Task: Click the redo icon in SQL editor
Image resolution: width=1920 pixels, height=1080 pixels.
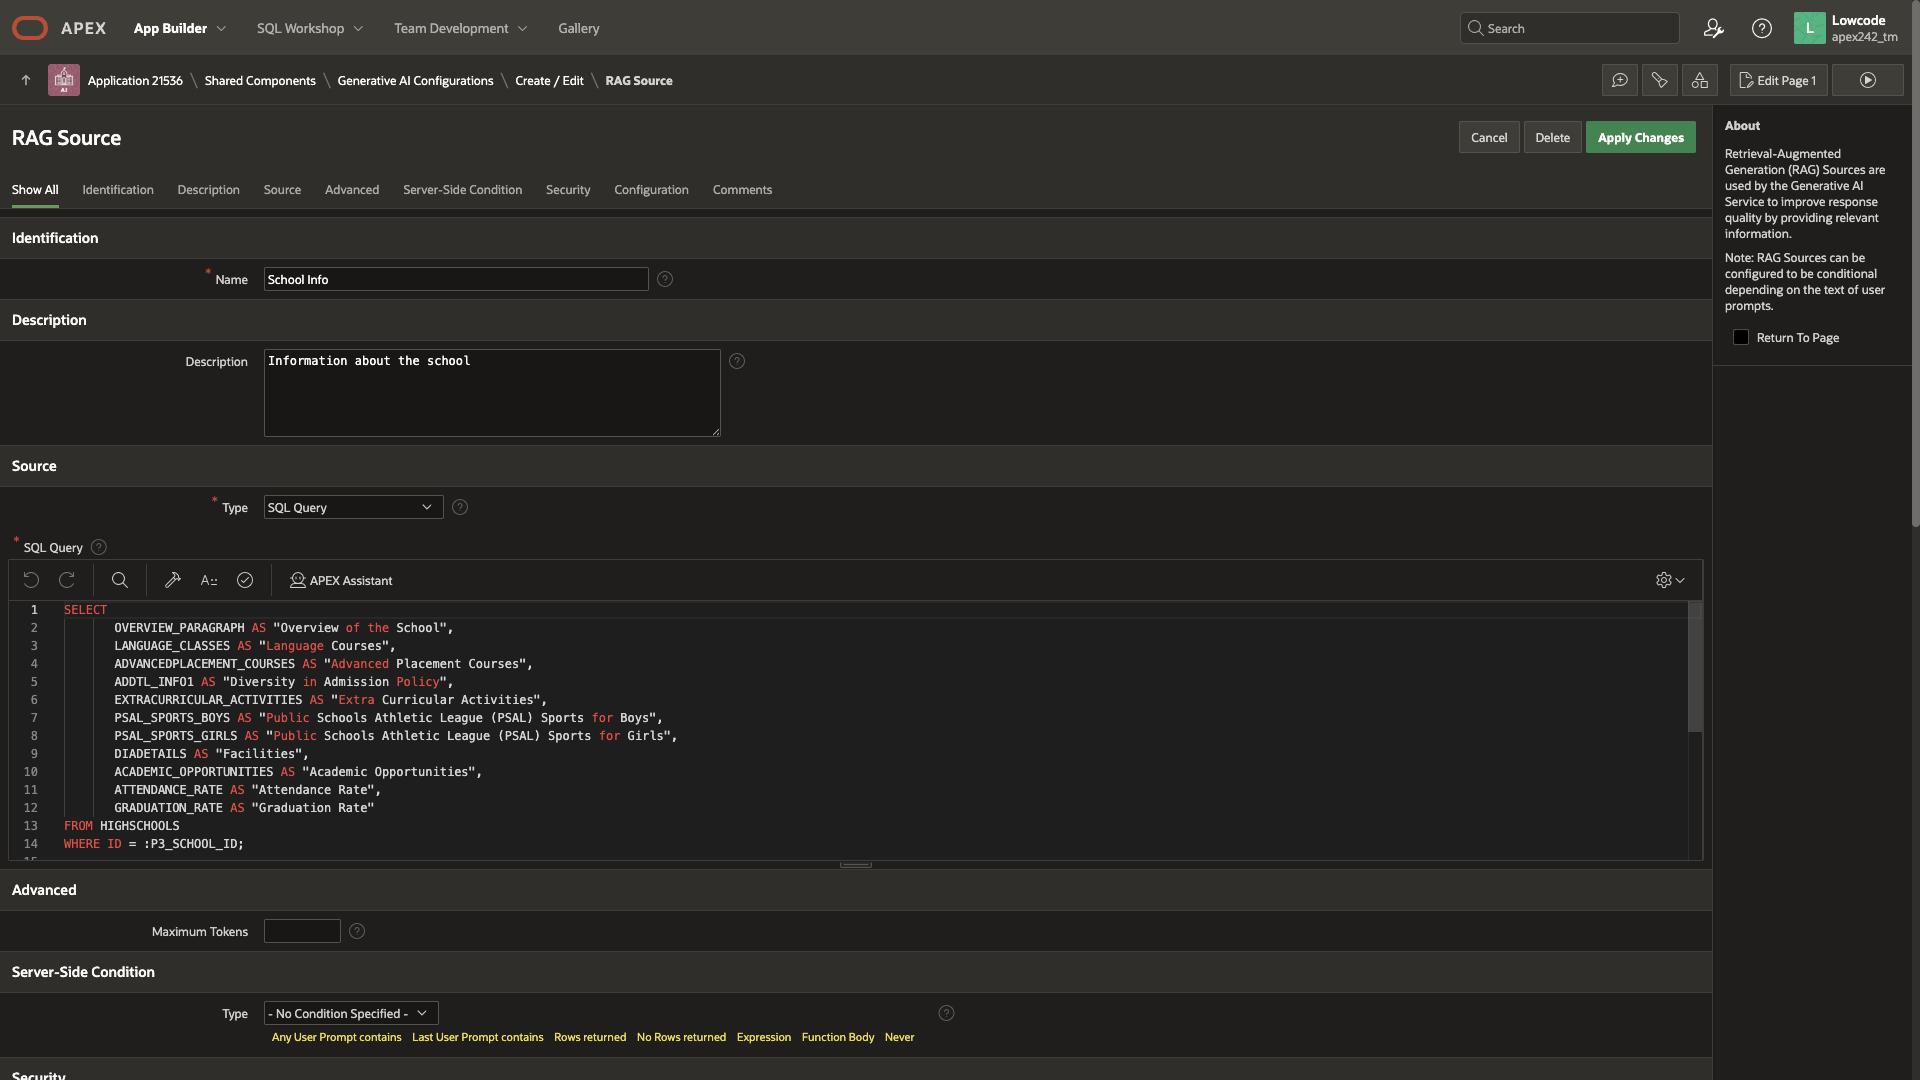Action: click(x=67, y=580)
